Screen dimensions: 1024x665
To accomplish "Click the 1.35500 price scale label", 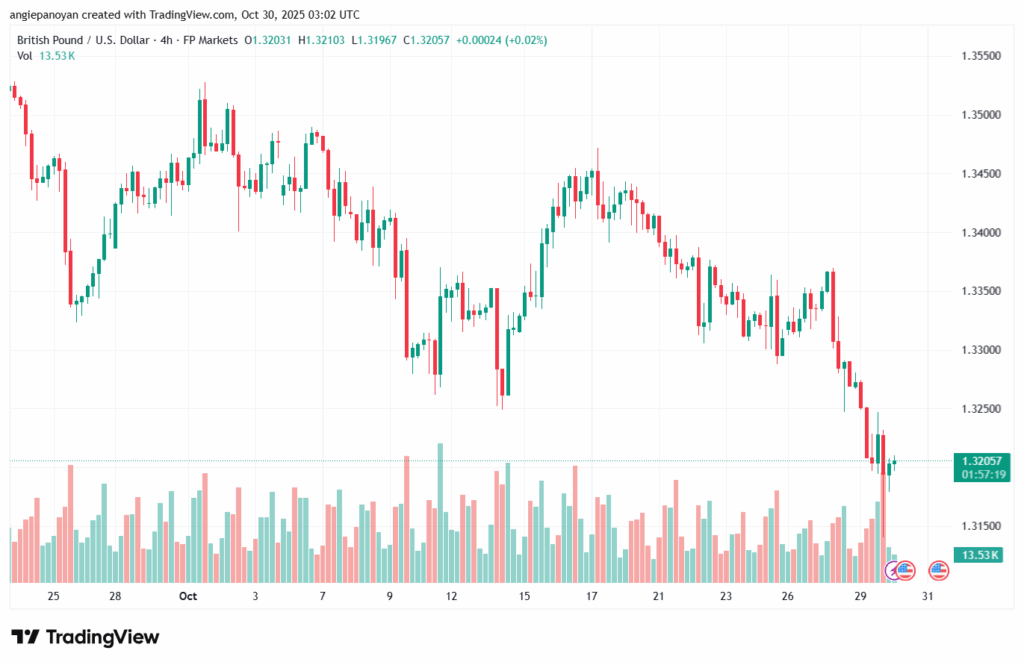I will pyautogui.click(x=979, y=57).
